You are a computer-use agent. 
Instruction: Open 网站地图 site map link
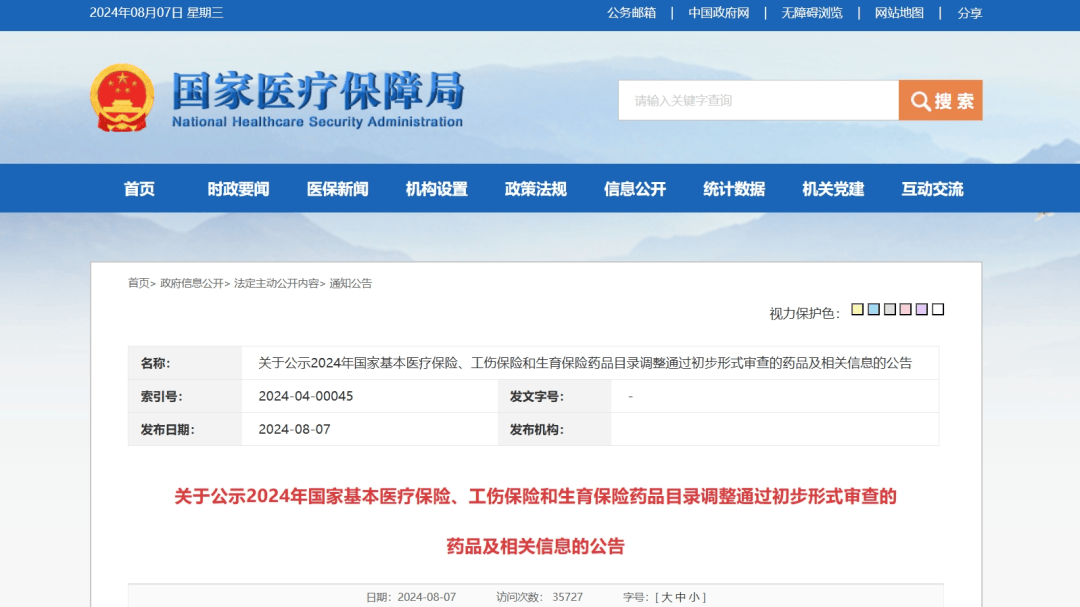(x=899, y=13)
